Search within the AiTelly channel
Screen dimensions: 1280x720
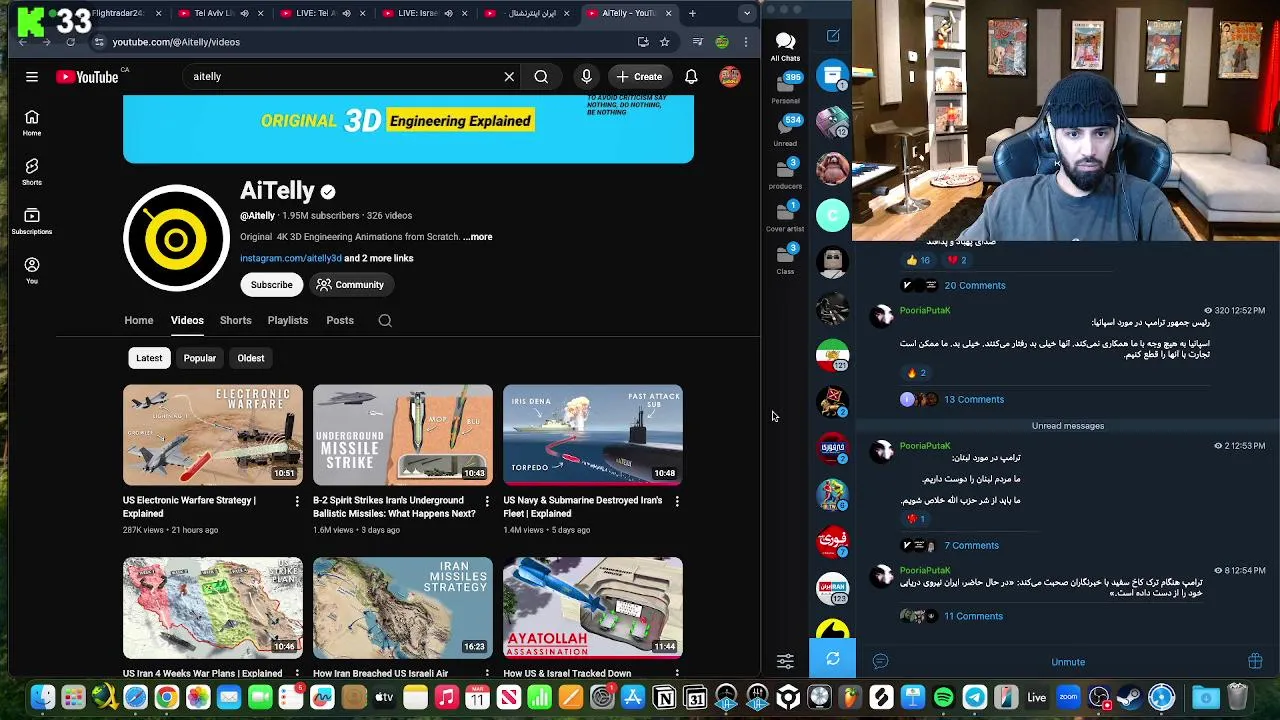pos(385,321)
